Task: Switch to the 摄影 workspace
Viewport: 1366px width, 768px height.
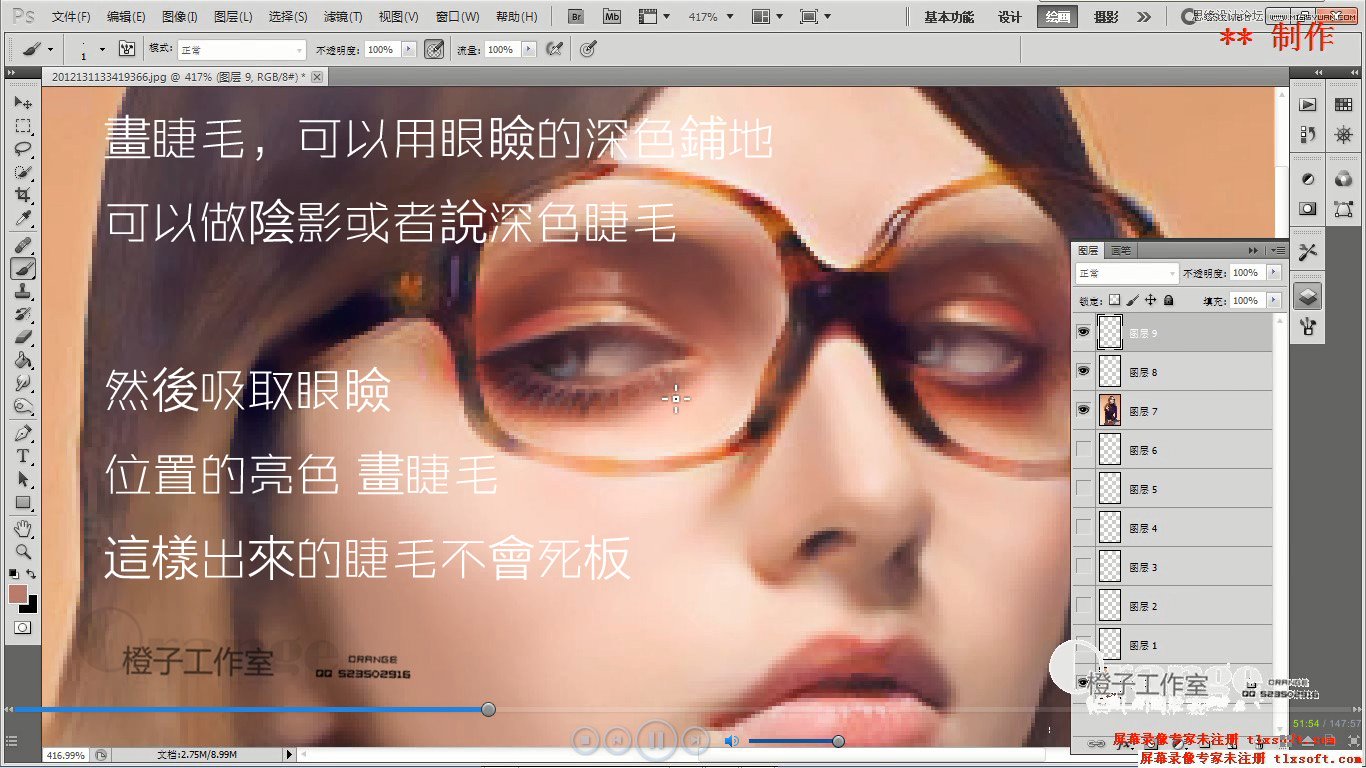Action: (1106, 17)
